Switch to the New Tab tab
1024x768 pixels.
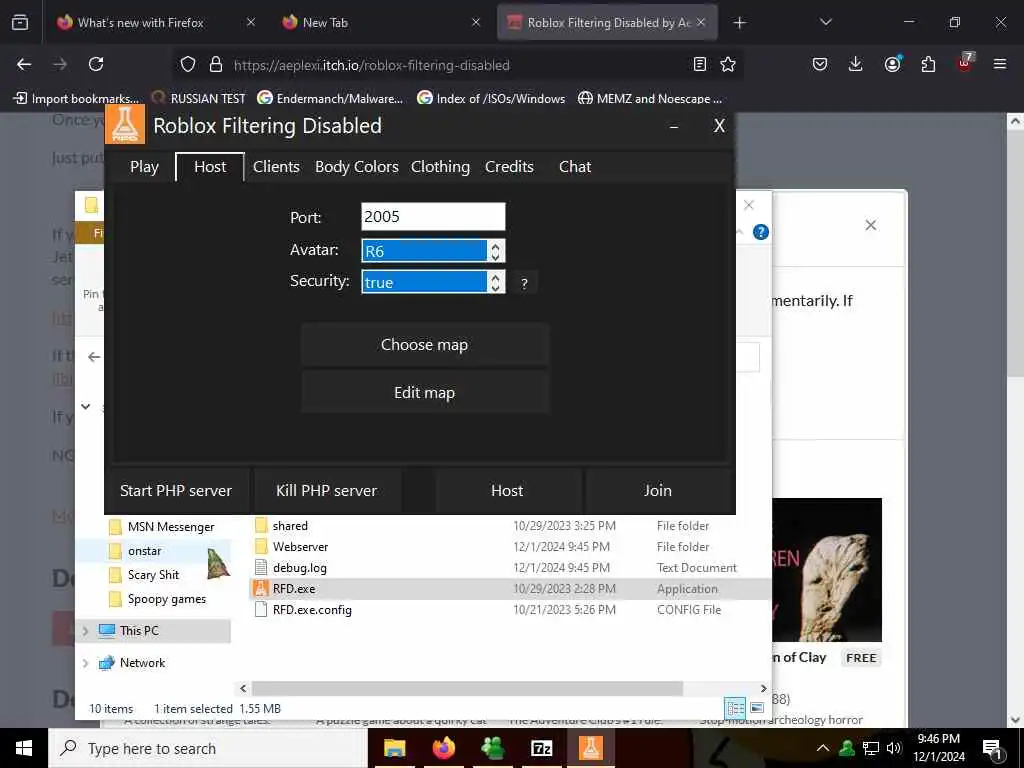[325, 23]
